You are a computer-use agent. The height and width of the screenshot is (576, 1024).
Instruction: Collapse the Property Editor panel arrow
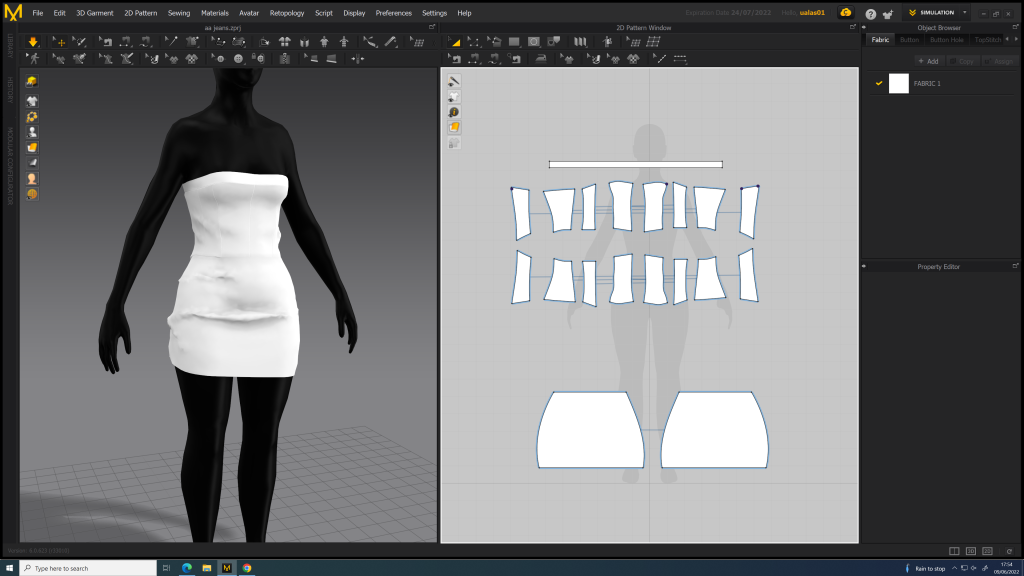[864, 267]
